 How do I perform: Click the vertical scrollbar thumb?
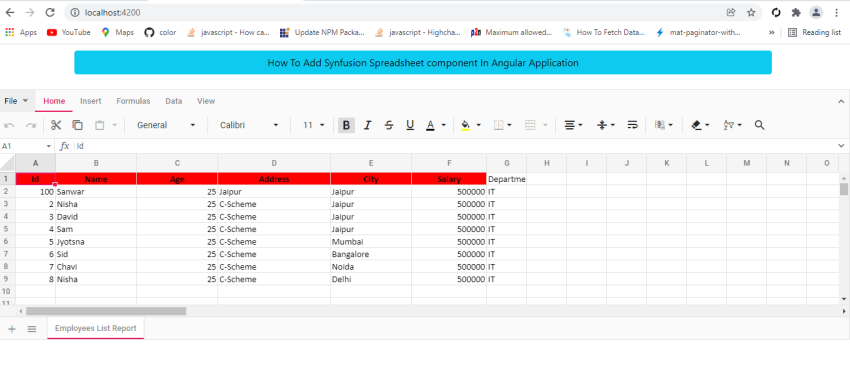(843, 189)
